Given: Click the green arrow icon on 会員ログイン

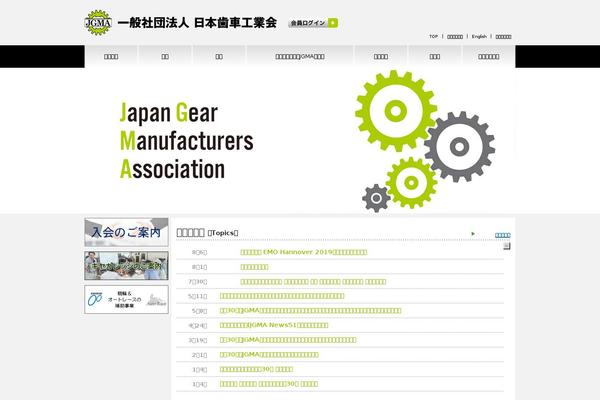Looking at the screenshot, I should [x=333, y=23].
